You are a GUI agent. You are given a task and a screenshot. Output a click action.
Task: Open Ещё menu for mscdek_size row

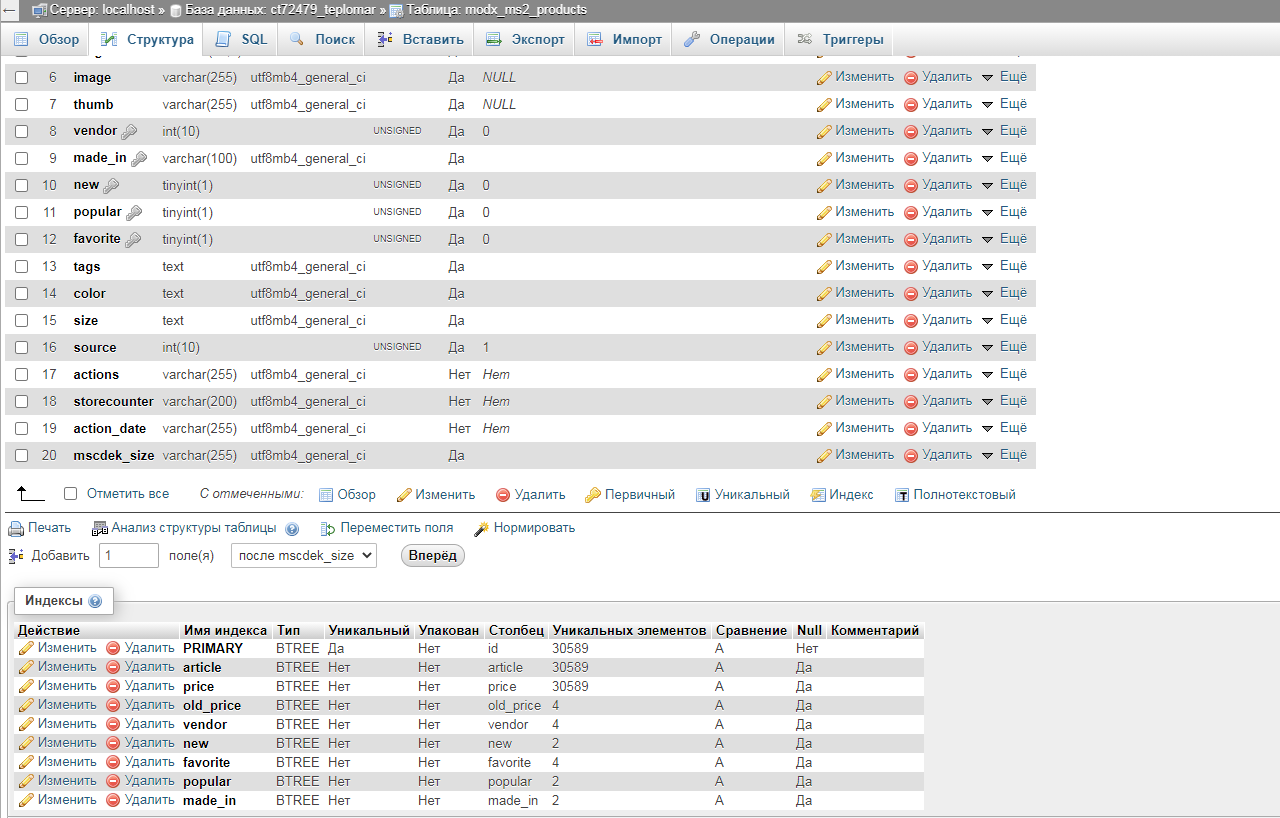(x=1004, y=455)
